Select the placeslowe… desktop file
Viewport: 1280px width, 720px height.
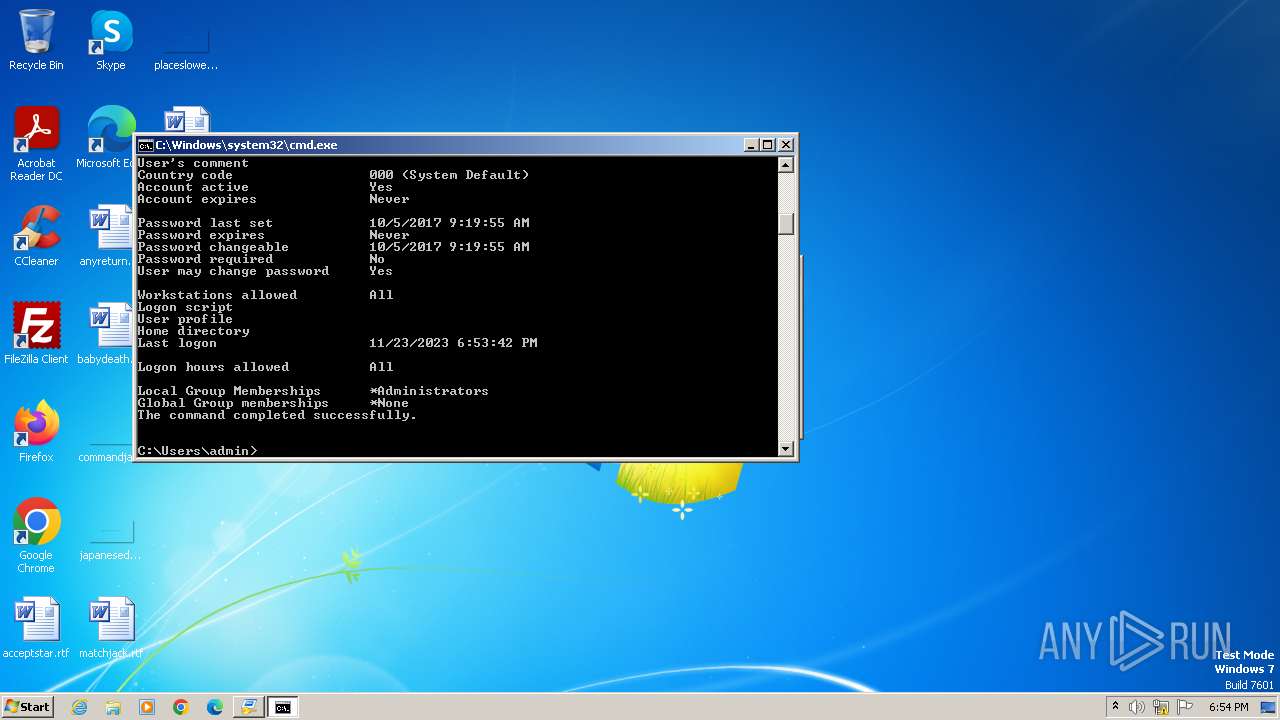[186, 47]
